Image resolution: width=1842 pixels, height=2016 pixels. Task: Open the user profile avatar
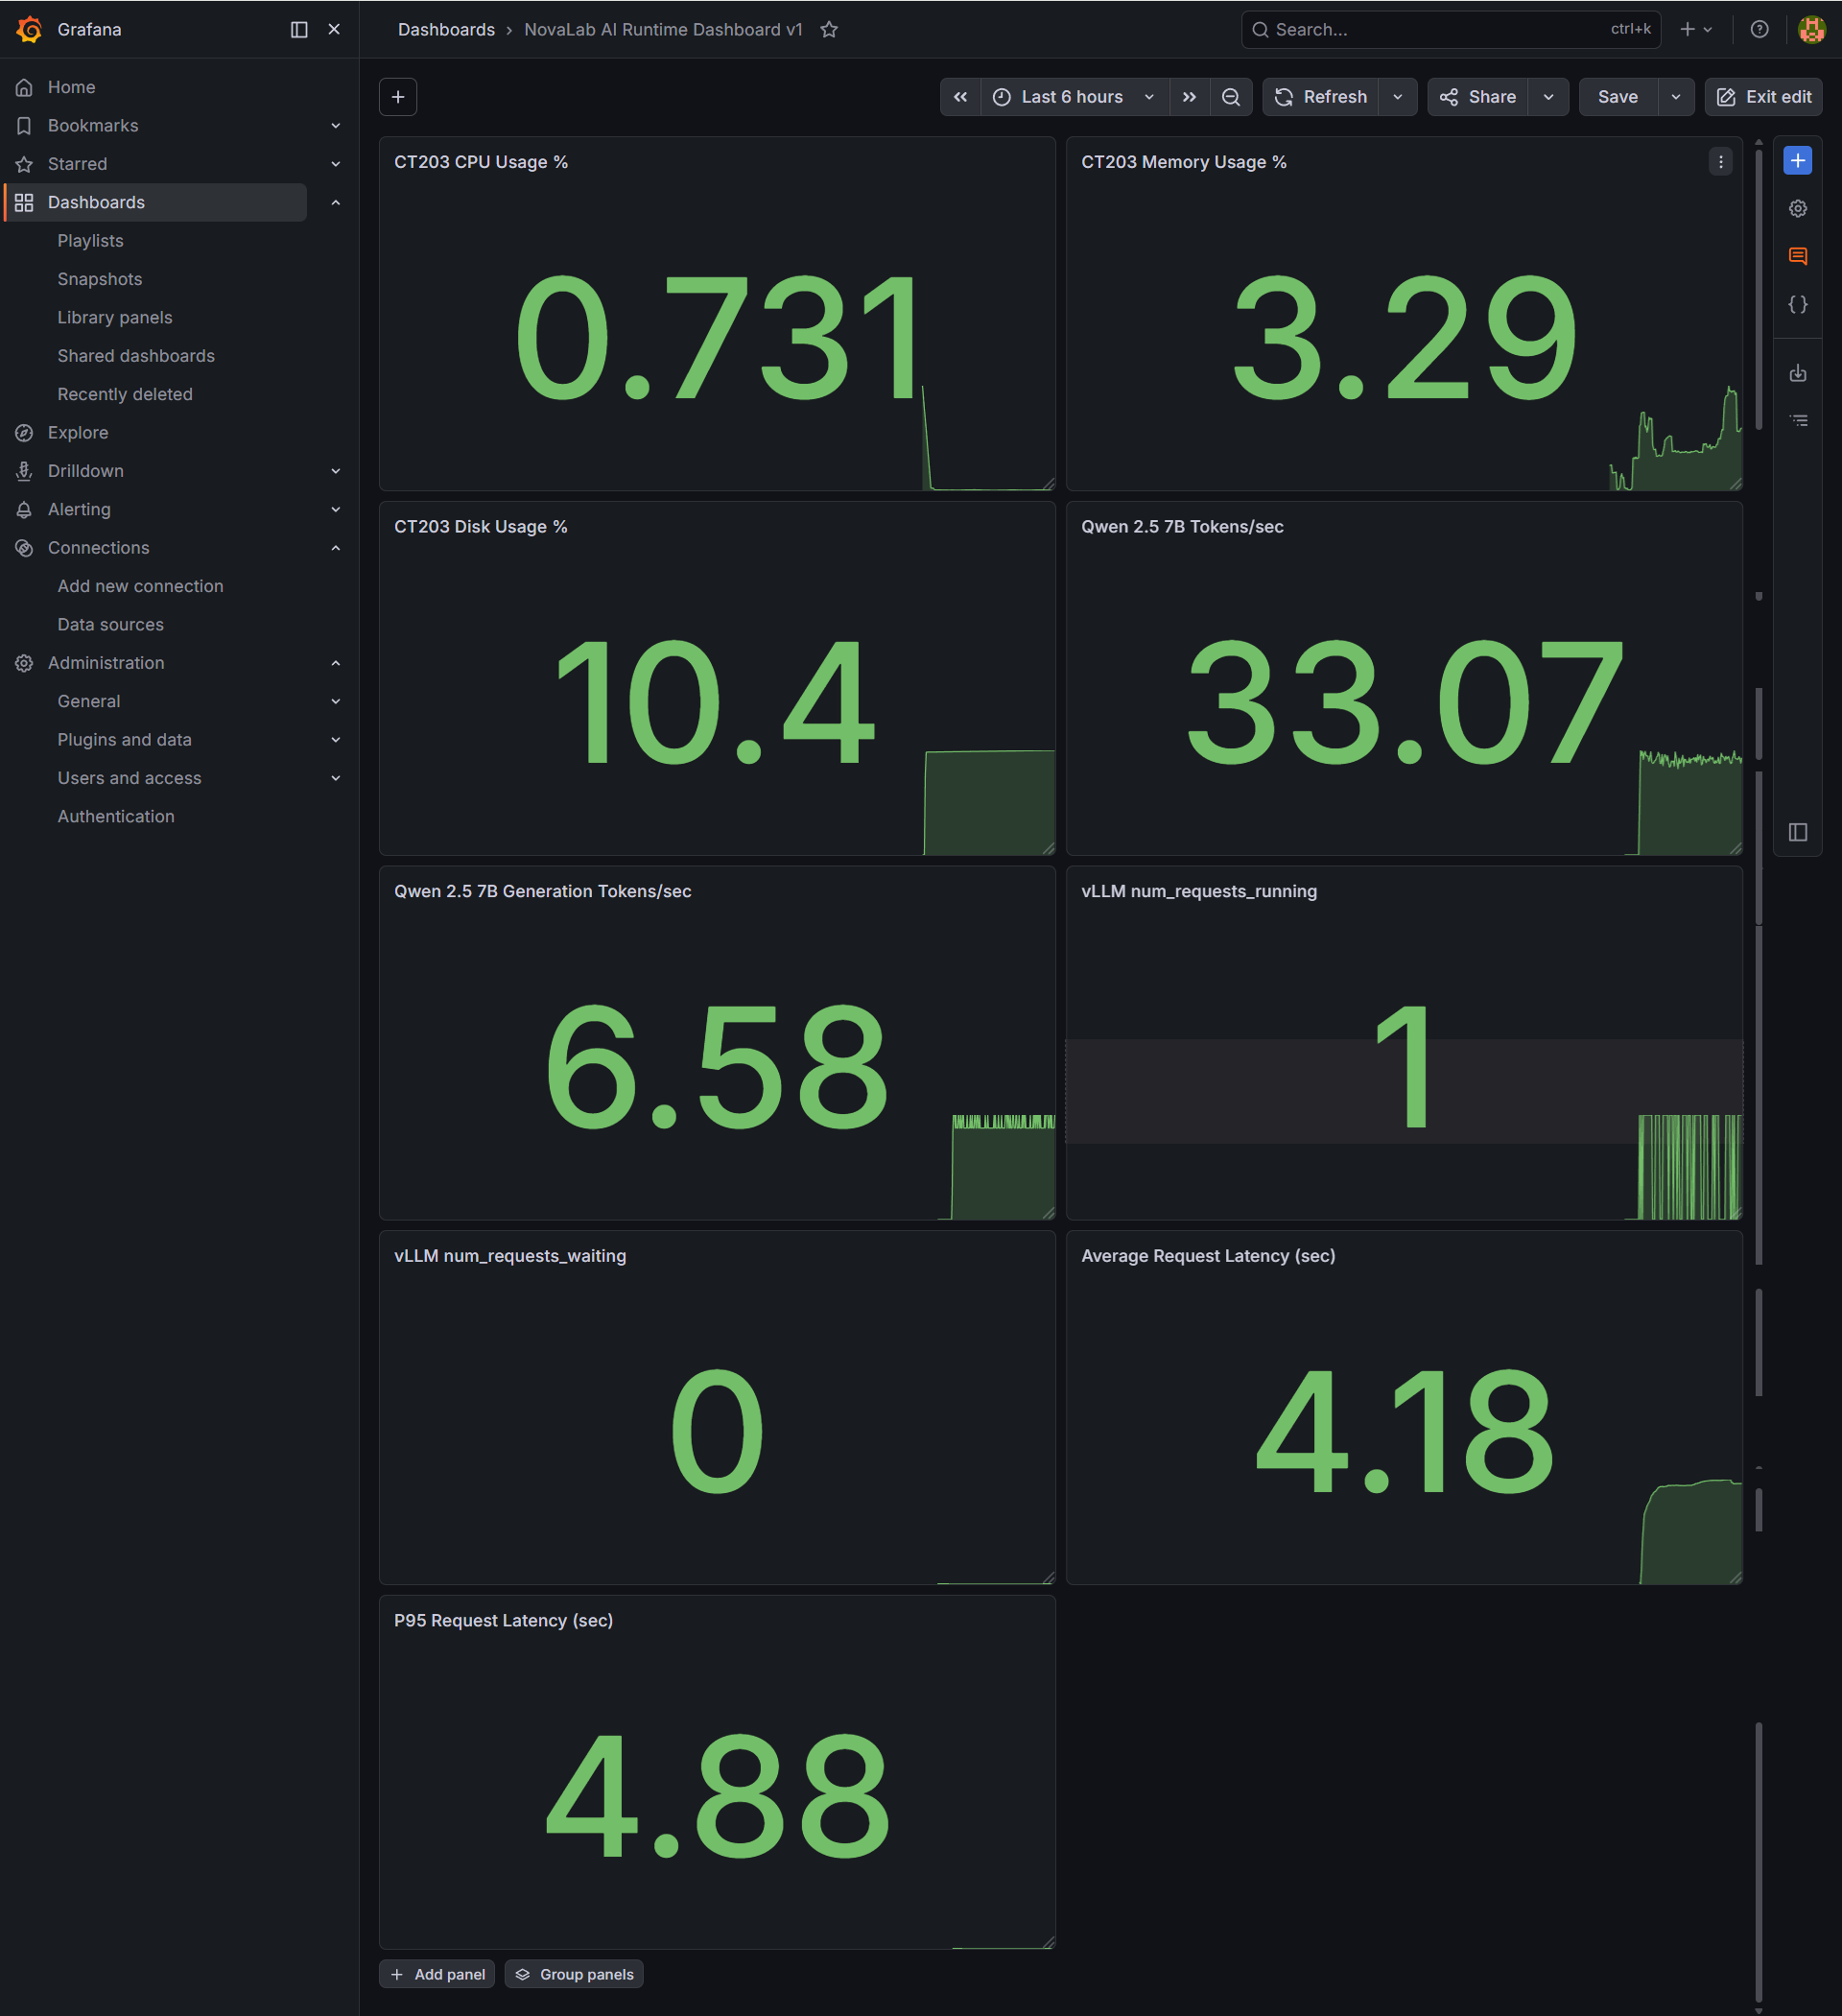tap(1811, 29)
